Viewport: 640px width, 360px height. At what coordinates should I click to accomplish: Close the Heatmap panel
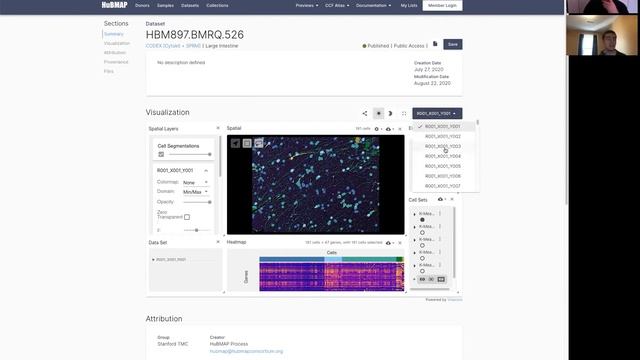click(400, 243)
